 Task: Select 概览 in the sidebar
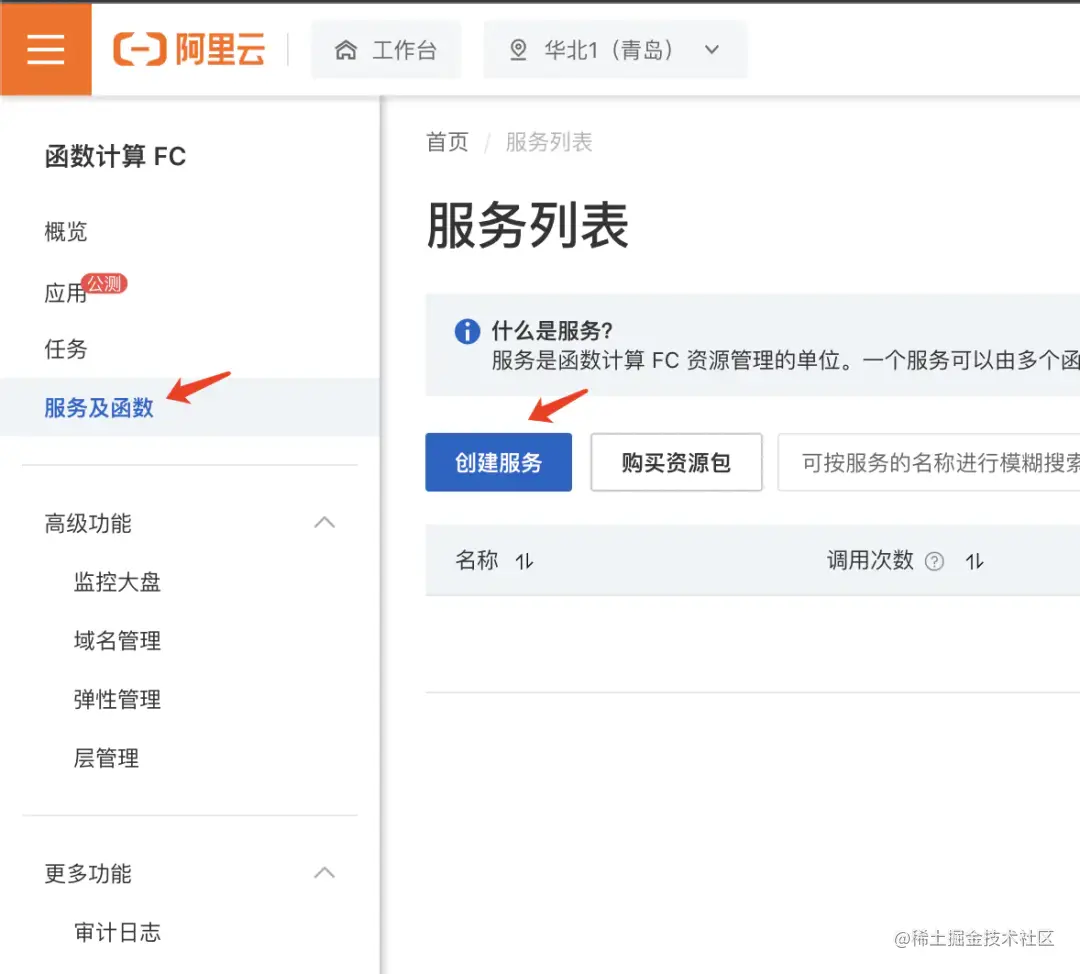[65, 231]
